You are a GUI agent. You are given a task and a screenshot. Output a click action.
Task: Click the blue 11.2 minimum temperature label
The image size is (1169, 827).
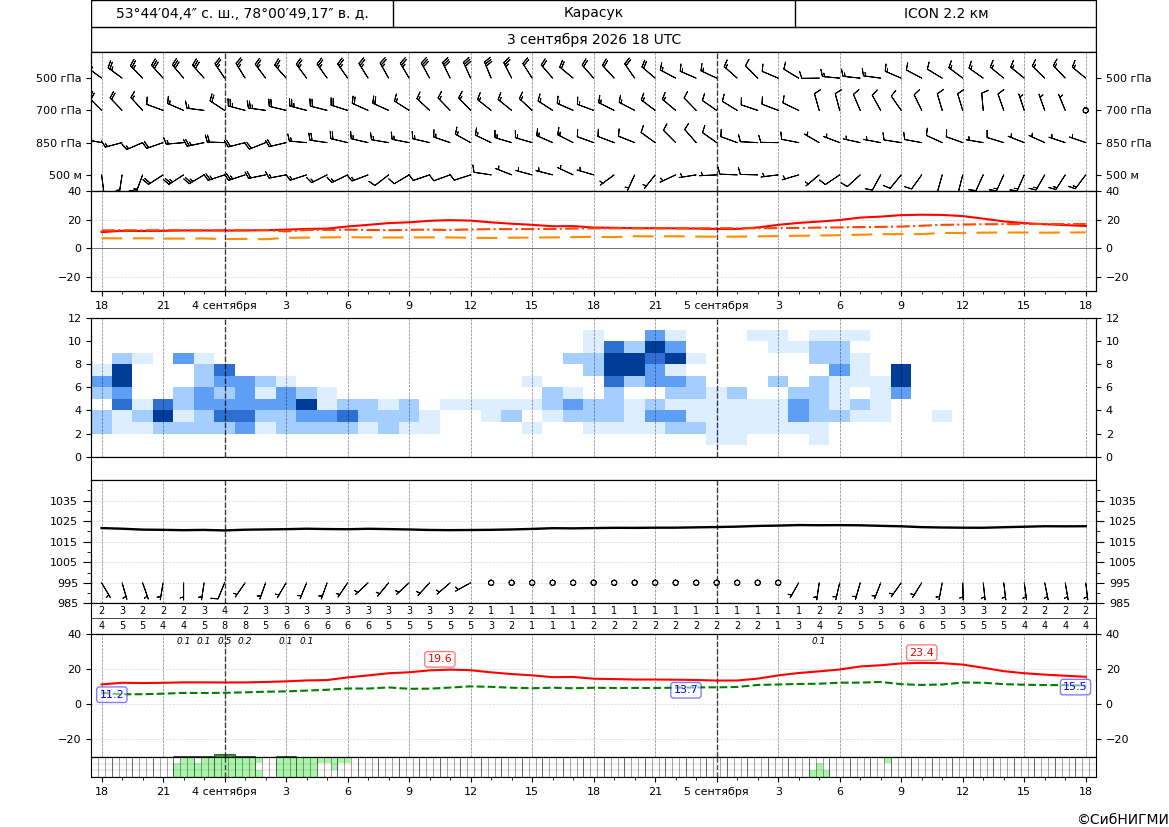coord(112,694)
